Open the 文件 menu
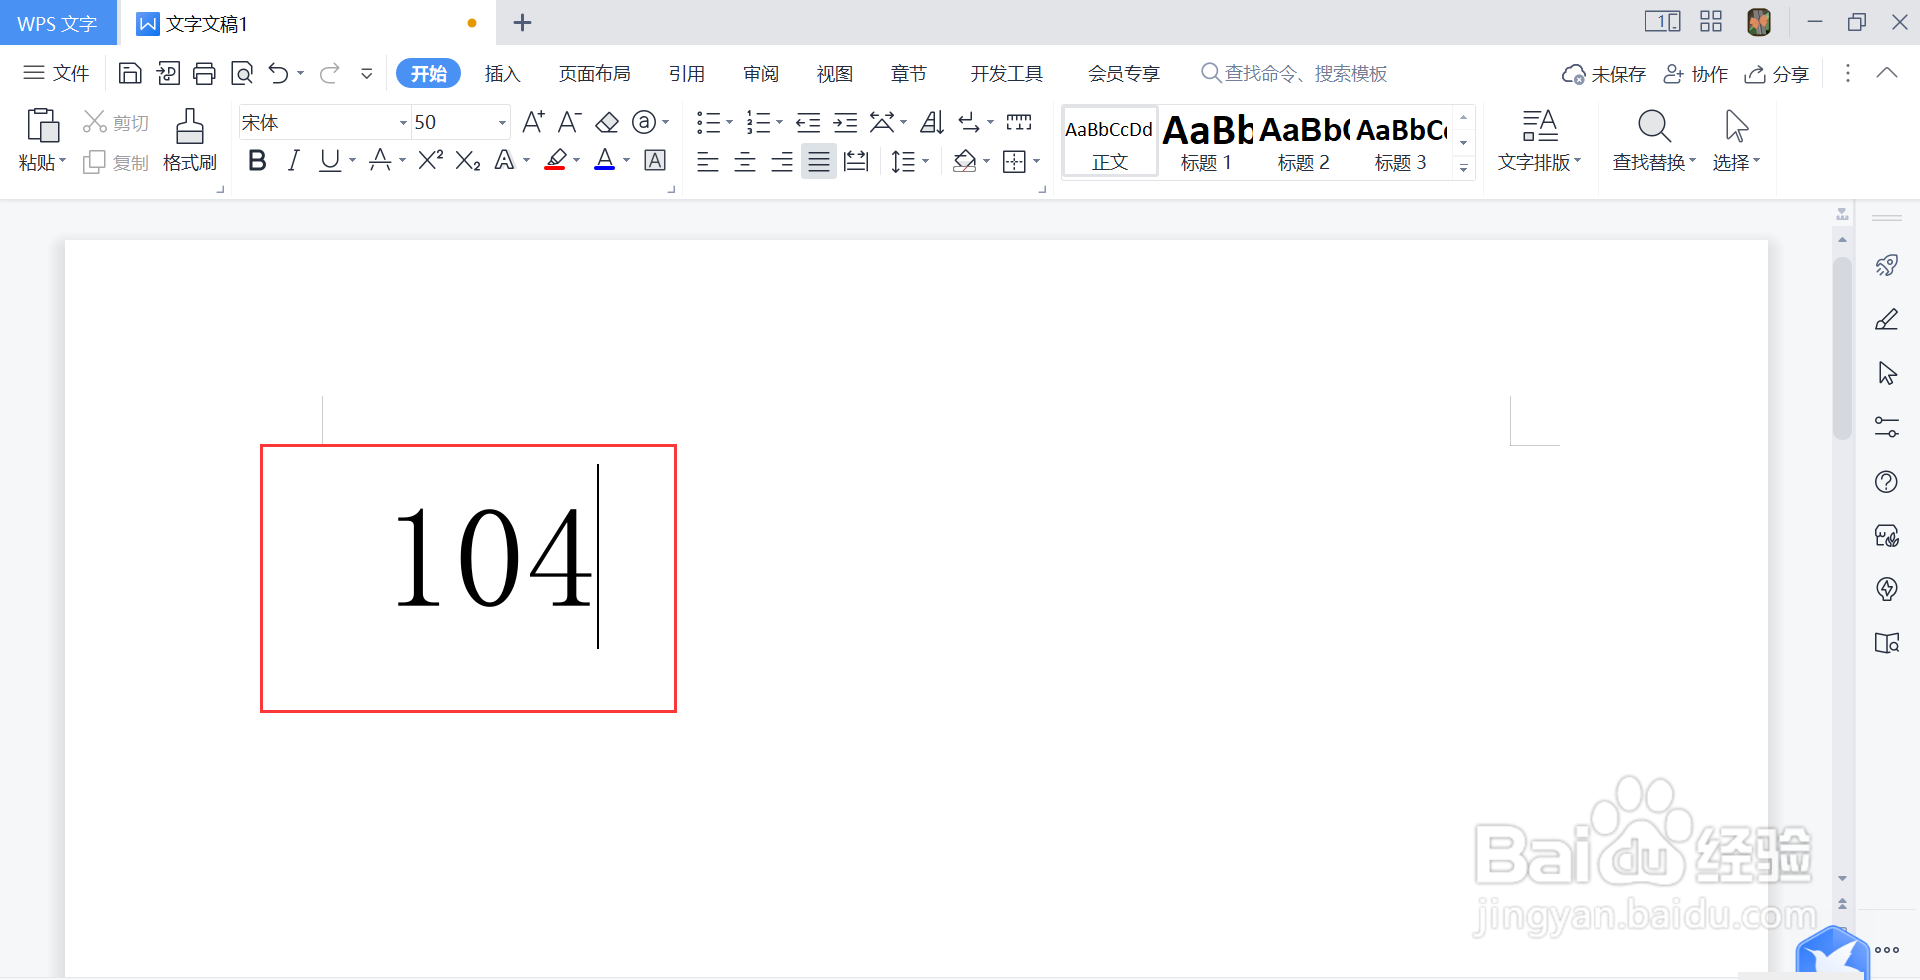 point(56,73)
